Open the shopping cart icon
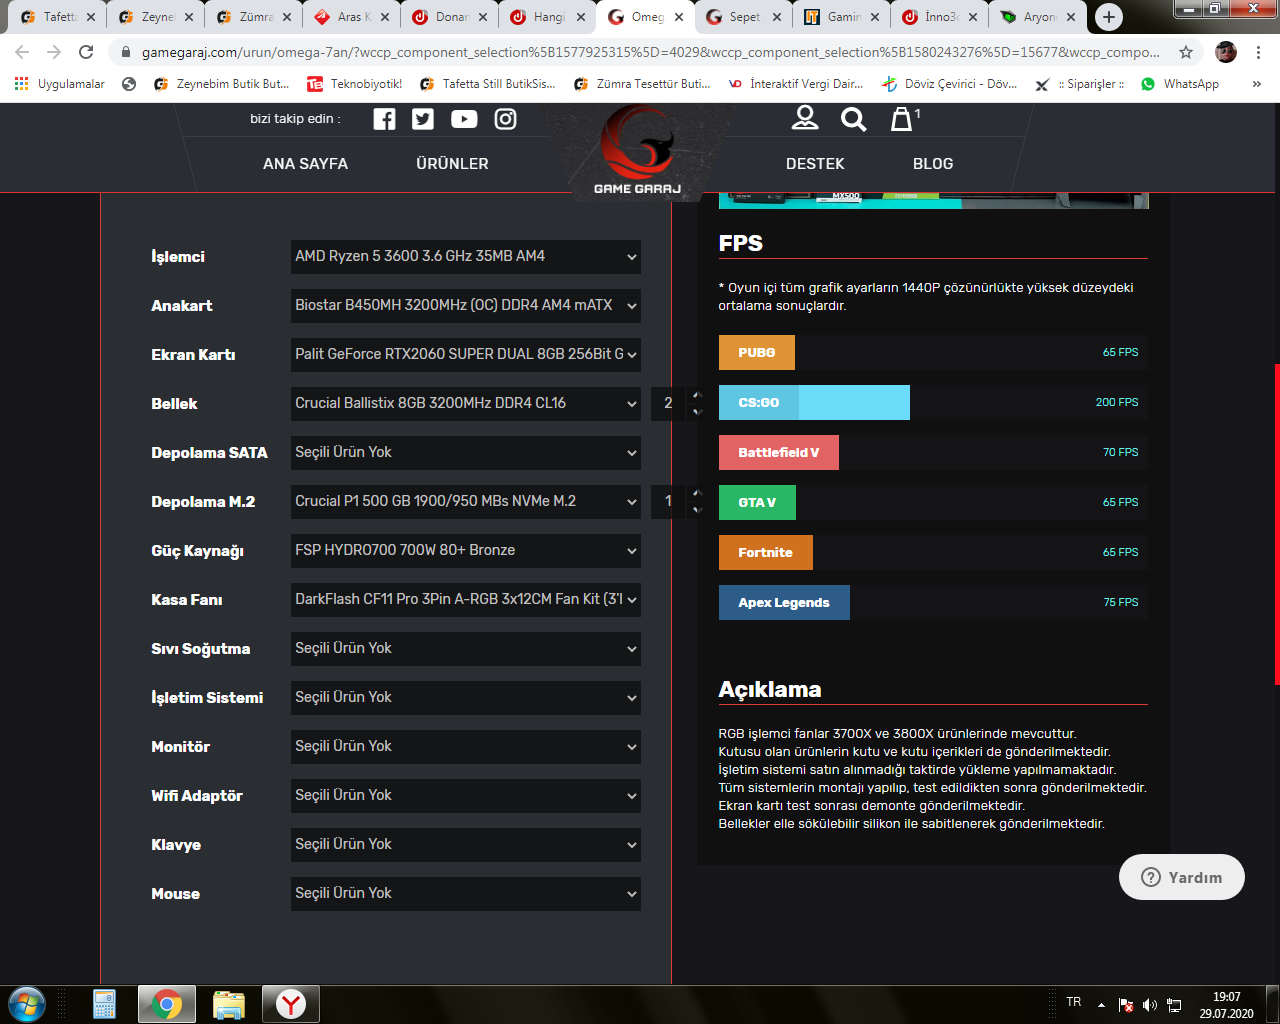The width and height of the screenshot is (1280, 1024). 903,119
